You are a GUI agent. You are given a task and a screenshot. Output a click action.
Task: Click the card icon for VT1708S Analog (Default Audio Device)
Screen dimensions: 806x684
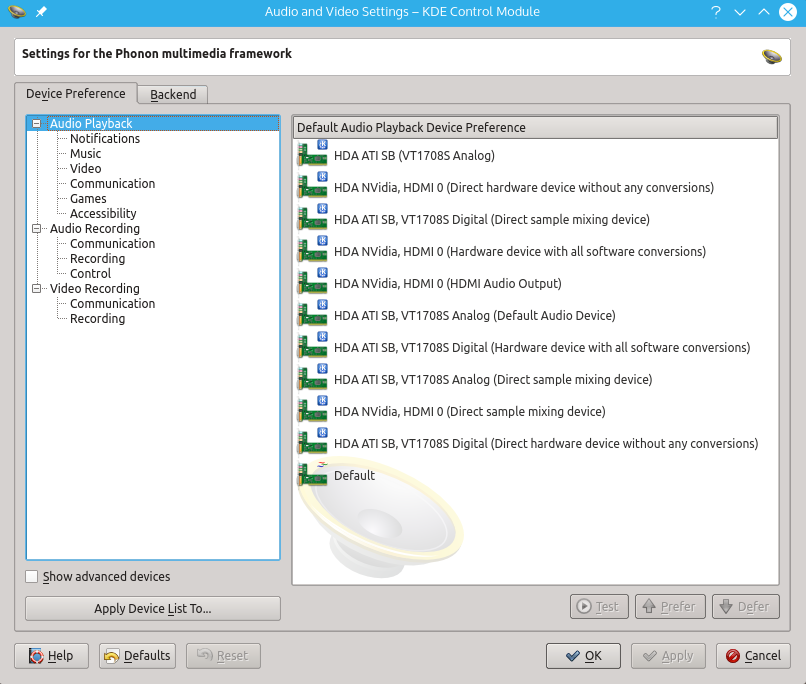click(x=312, y=315)
